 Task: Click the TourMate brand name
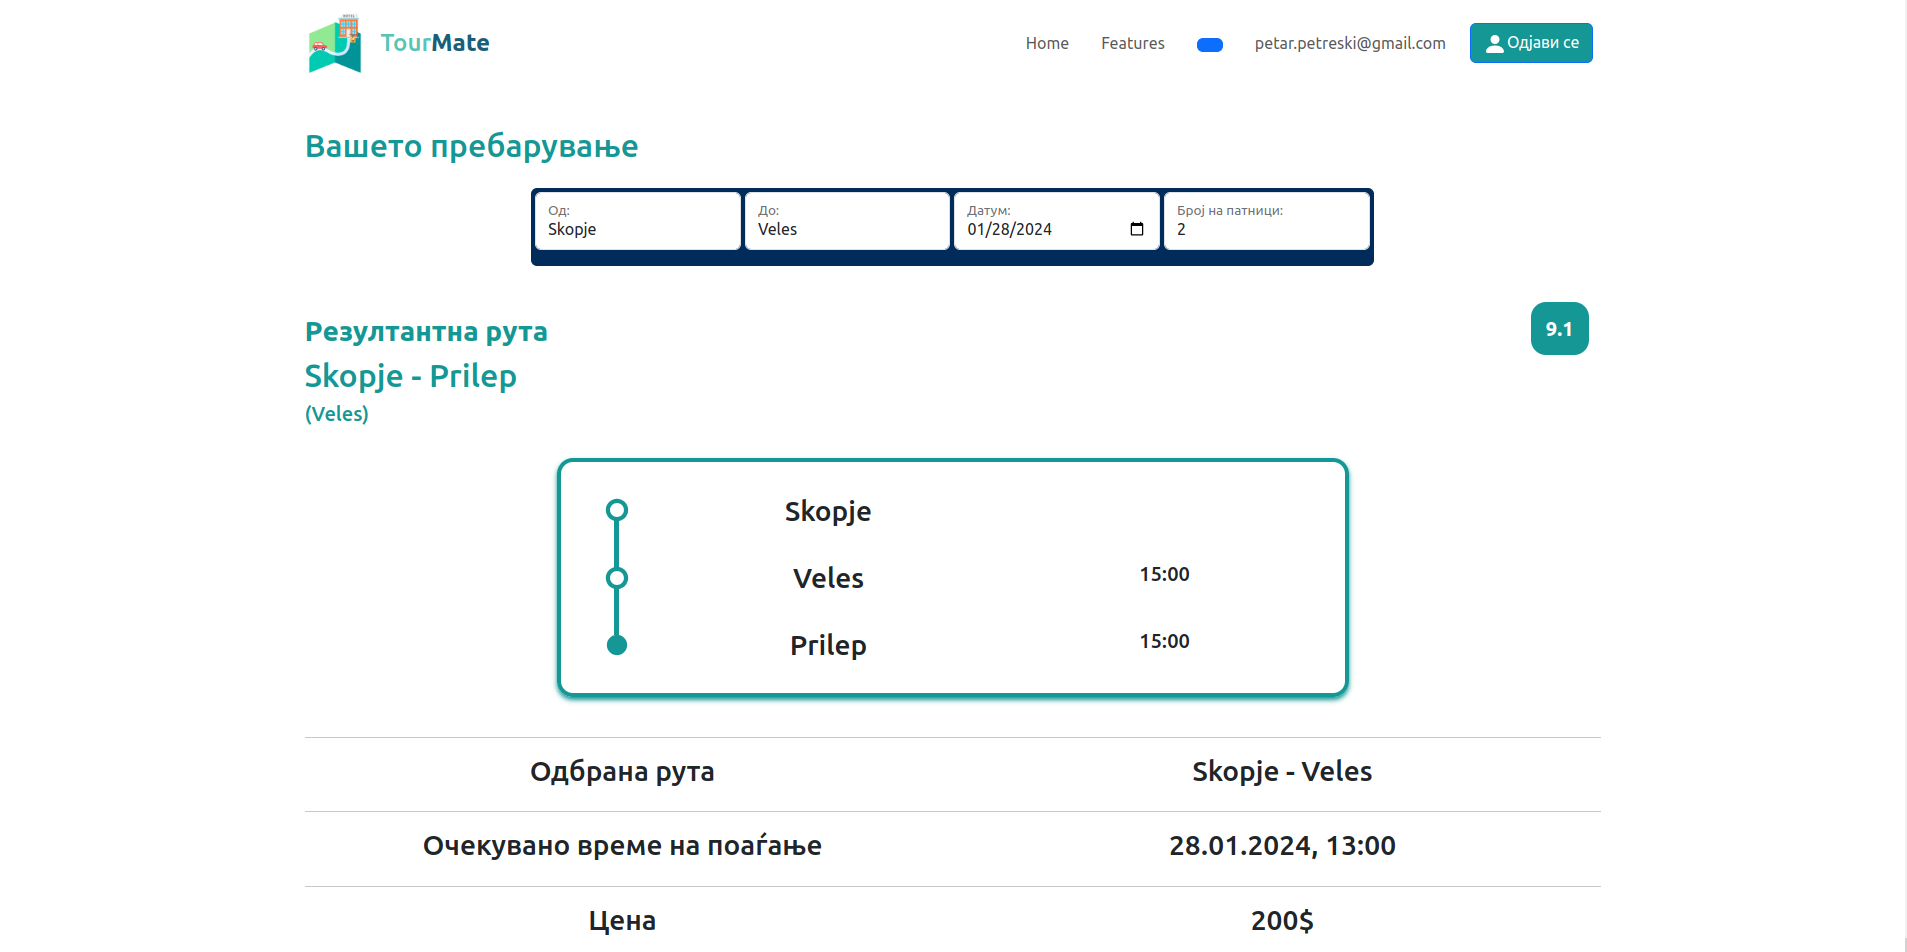pos(434,43)
